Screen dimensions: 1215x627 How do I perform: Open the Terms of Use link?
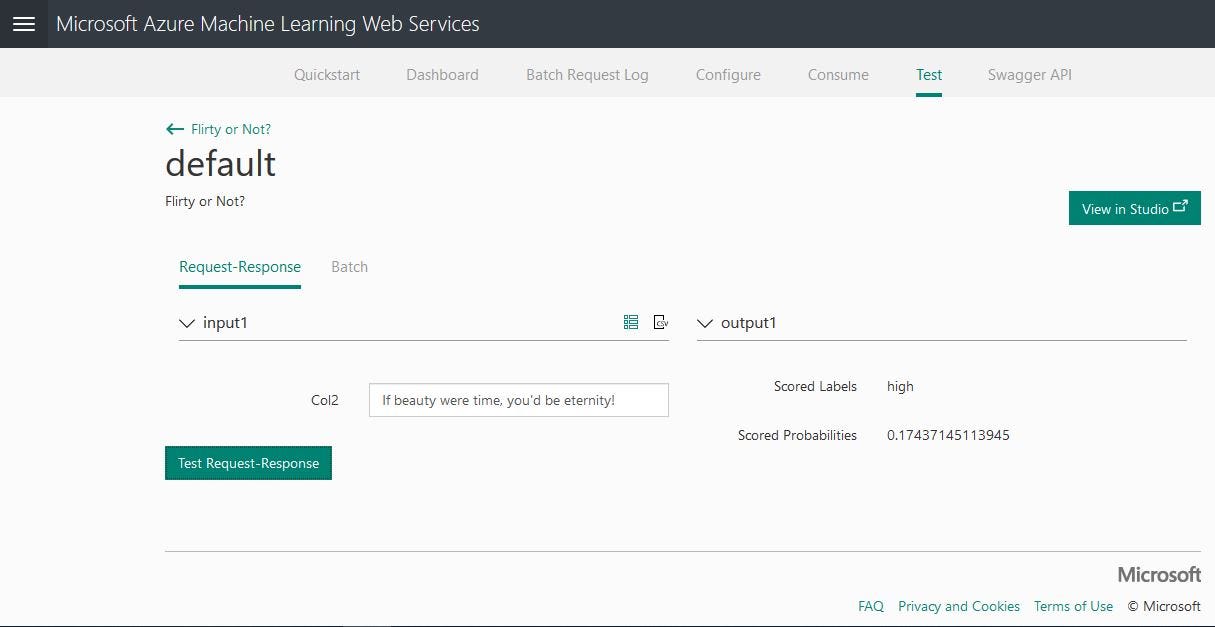click(x=1073, y=606)
